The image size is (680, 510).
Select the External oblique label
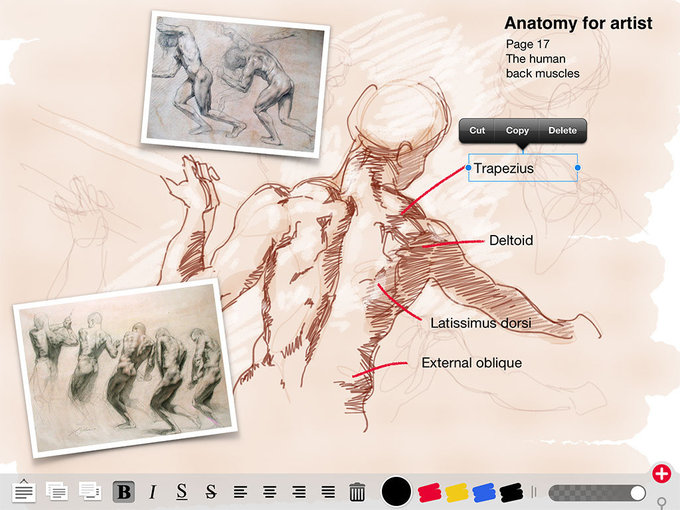pos(471,363)
